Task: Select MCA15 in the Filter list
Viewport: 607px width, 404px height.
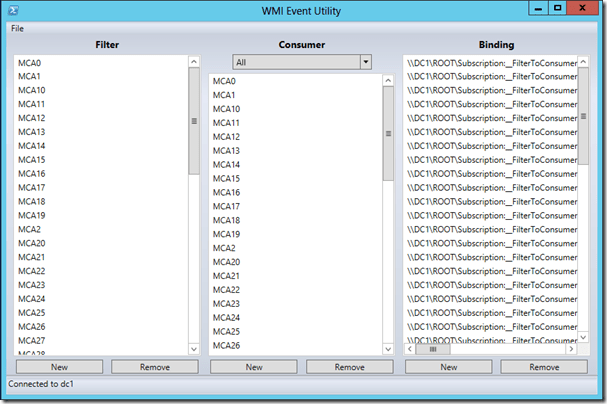Action: (32, 160)
